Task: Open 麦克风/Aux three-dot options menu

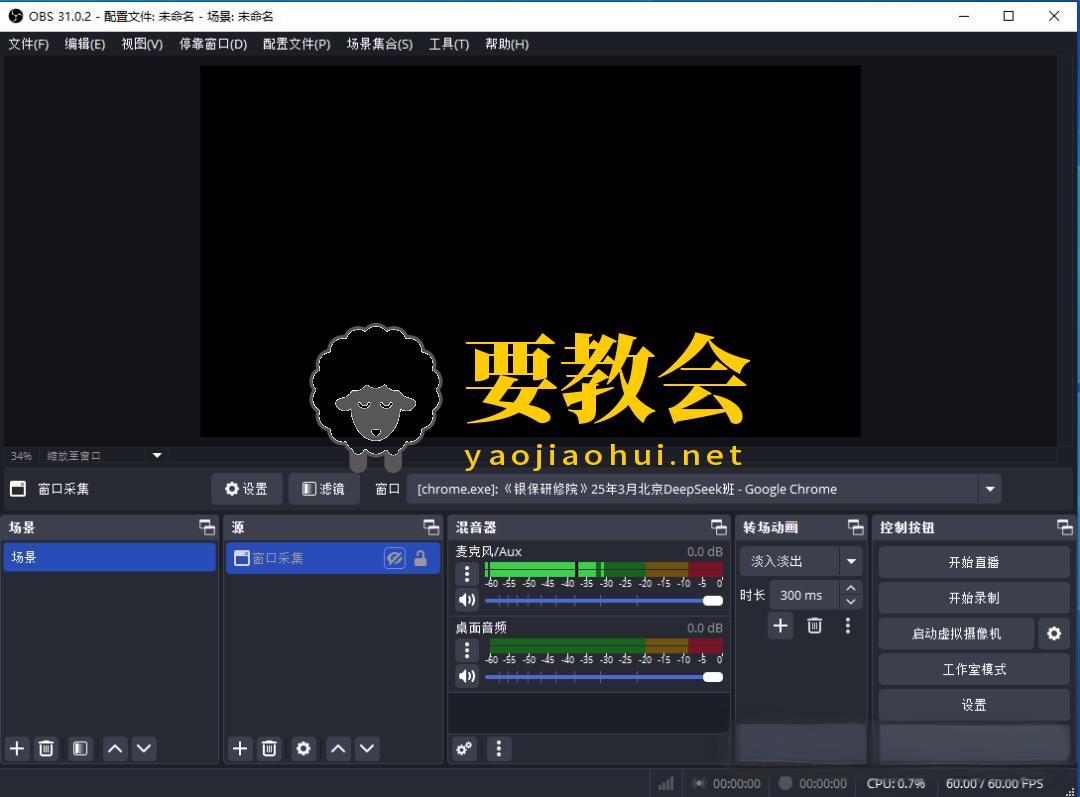Action: point(467,574)
